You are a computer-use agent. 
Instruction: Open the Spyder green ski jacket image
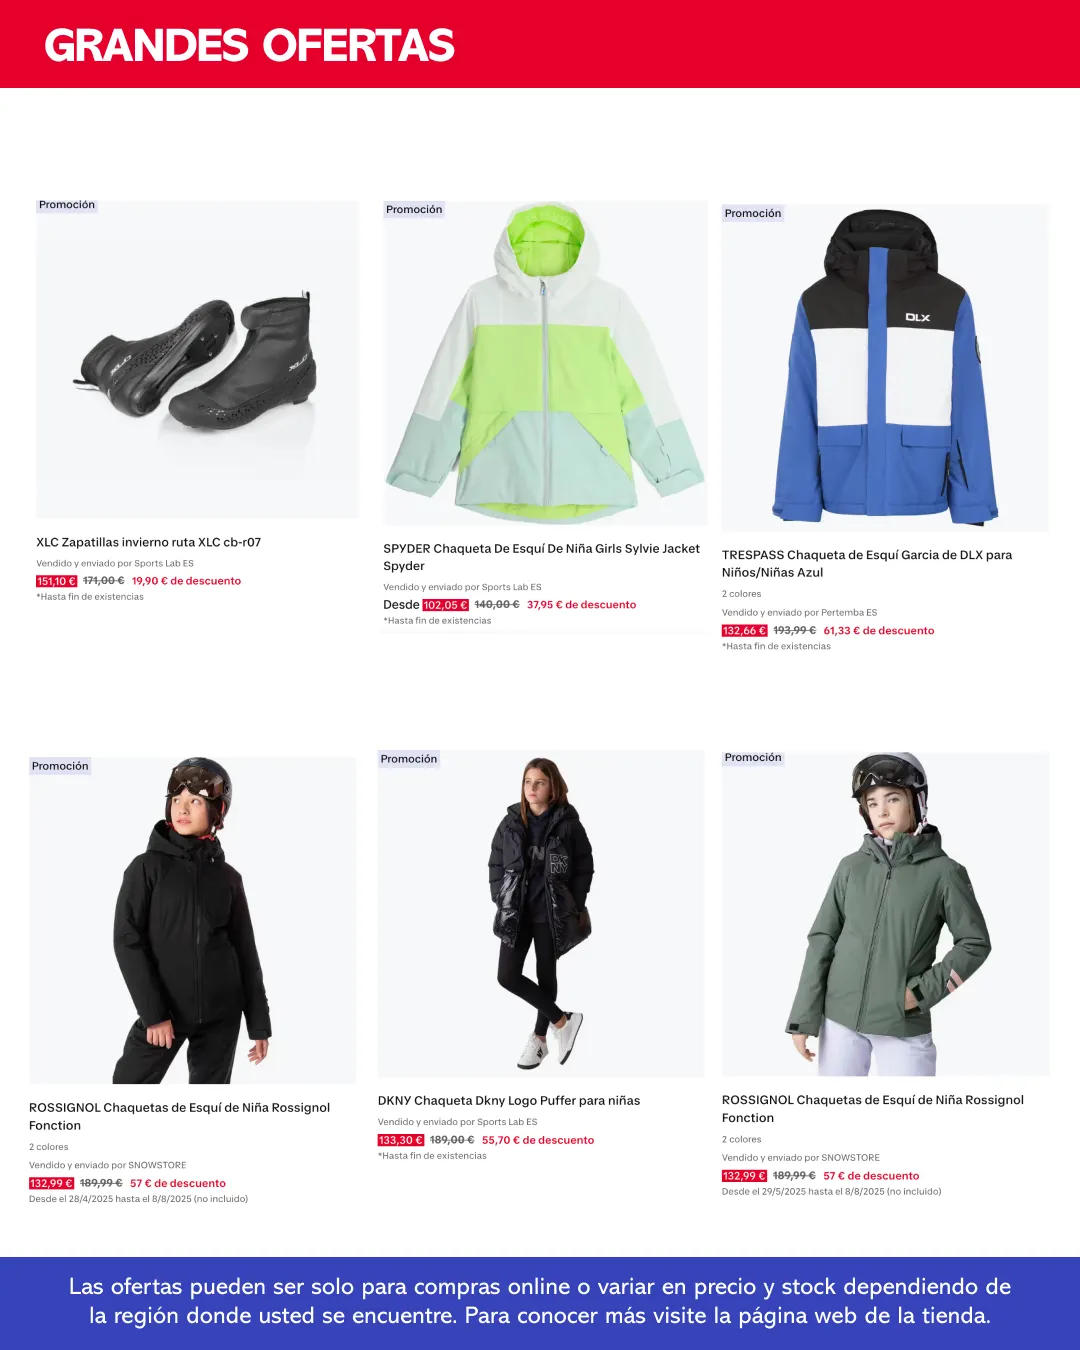click(x=545, y=363)
